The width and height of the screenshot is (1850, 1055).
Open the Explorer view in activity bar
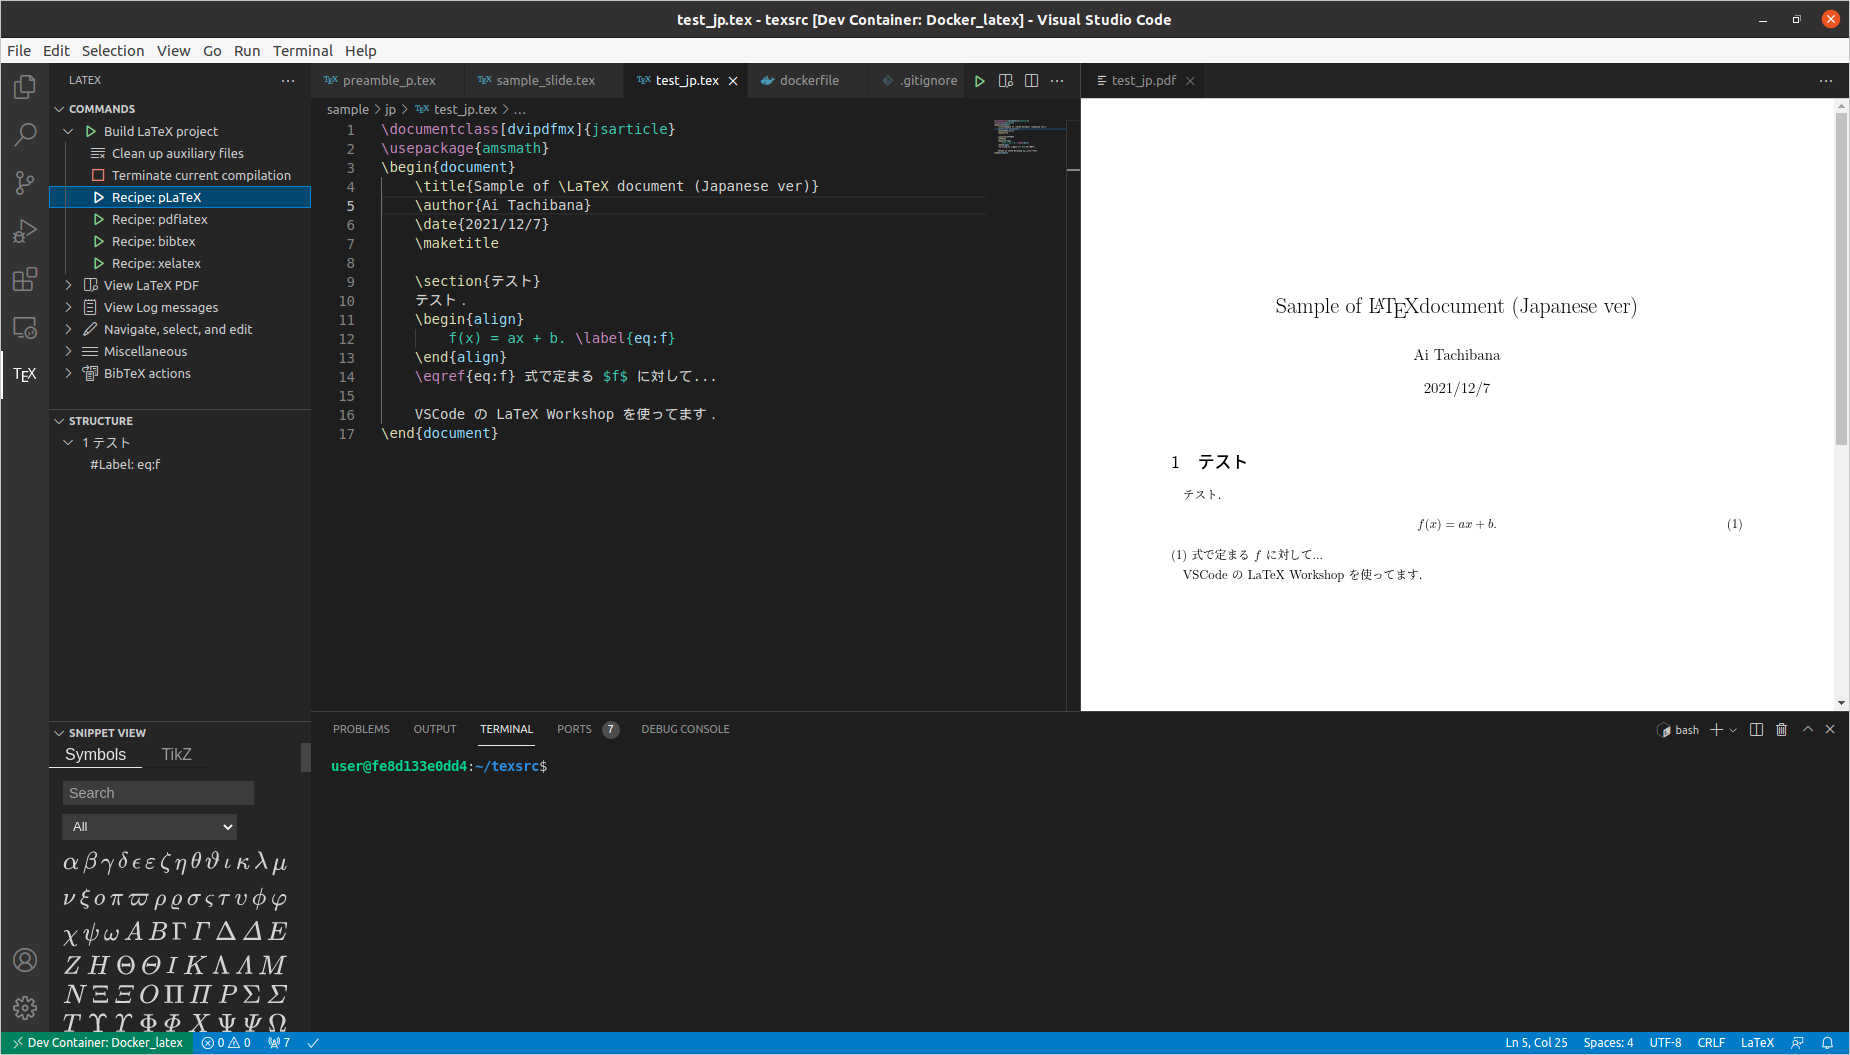click(25, 87)
